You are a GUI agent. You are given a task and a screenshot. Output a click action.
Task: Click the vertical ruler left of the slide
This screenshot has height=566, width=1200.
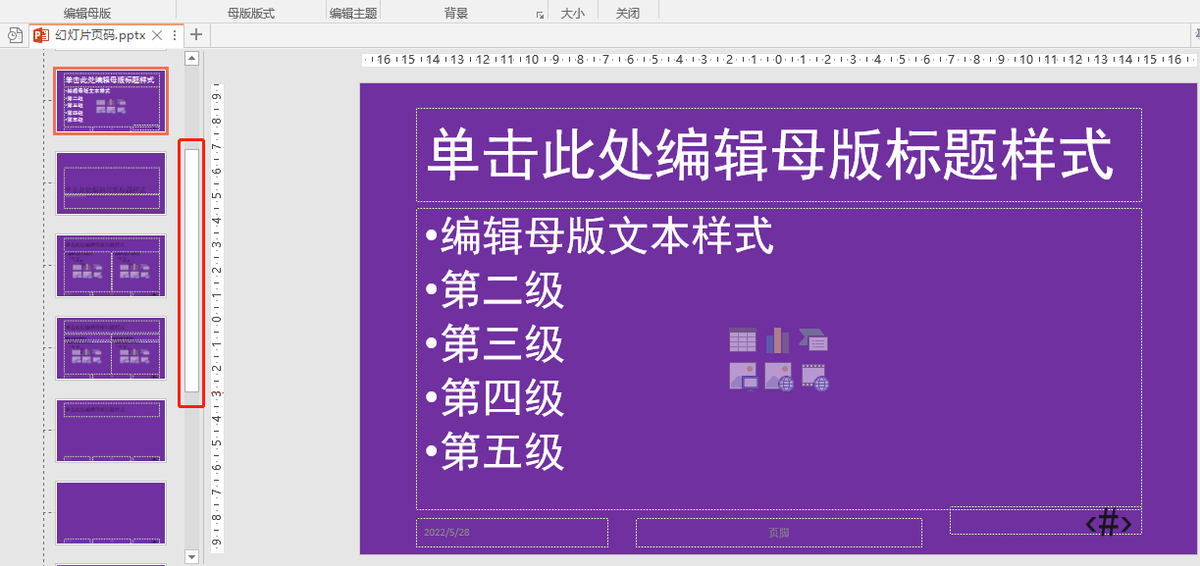(x=216, y=318)
